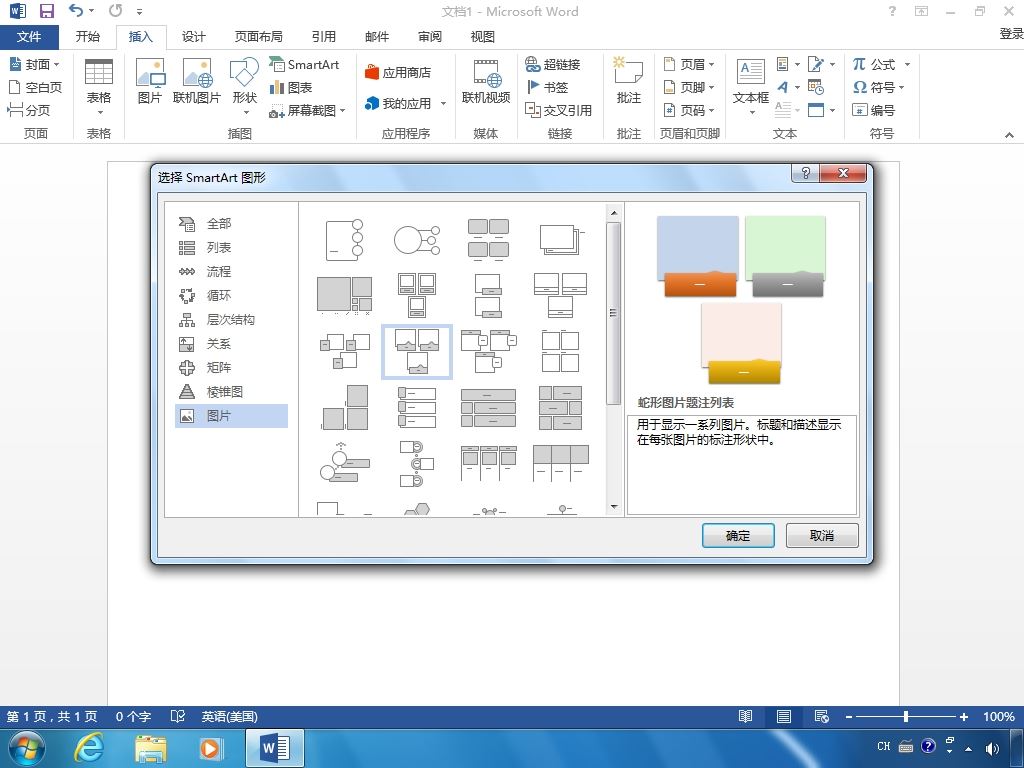Click the 英语(美国) language indicator

click(x=229, y=716)
